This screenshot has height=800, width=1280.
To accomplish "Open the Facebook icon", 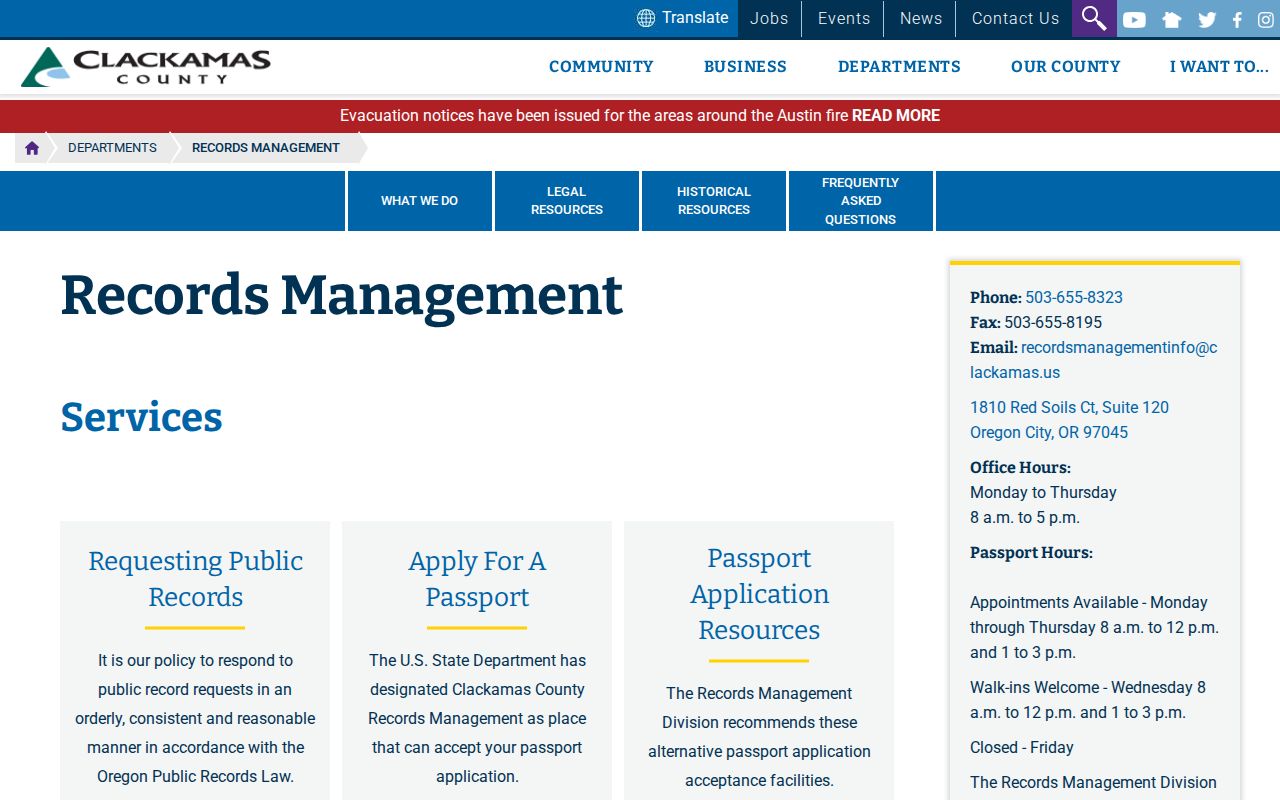I will [1237, 19].
